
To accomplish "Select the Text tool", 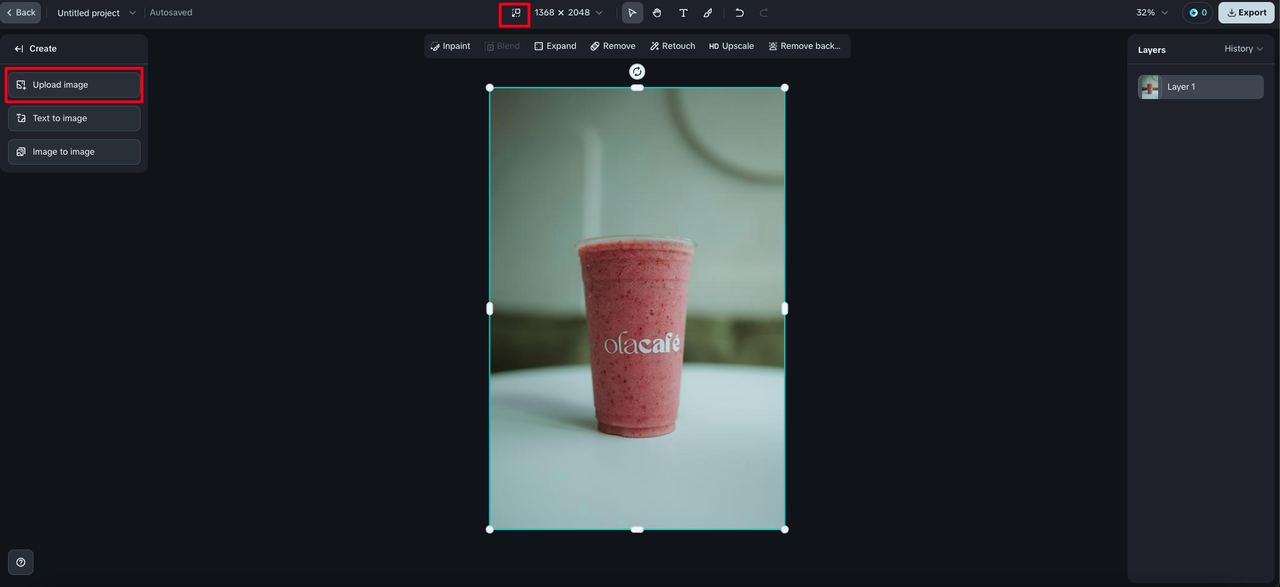I will tap(683, 13).
